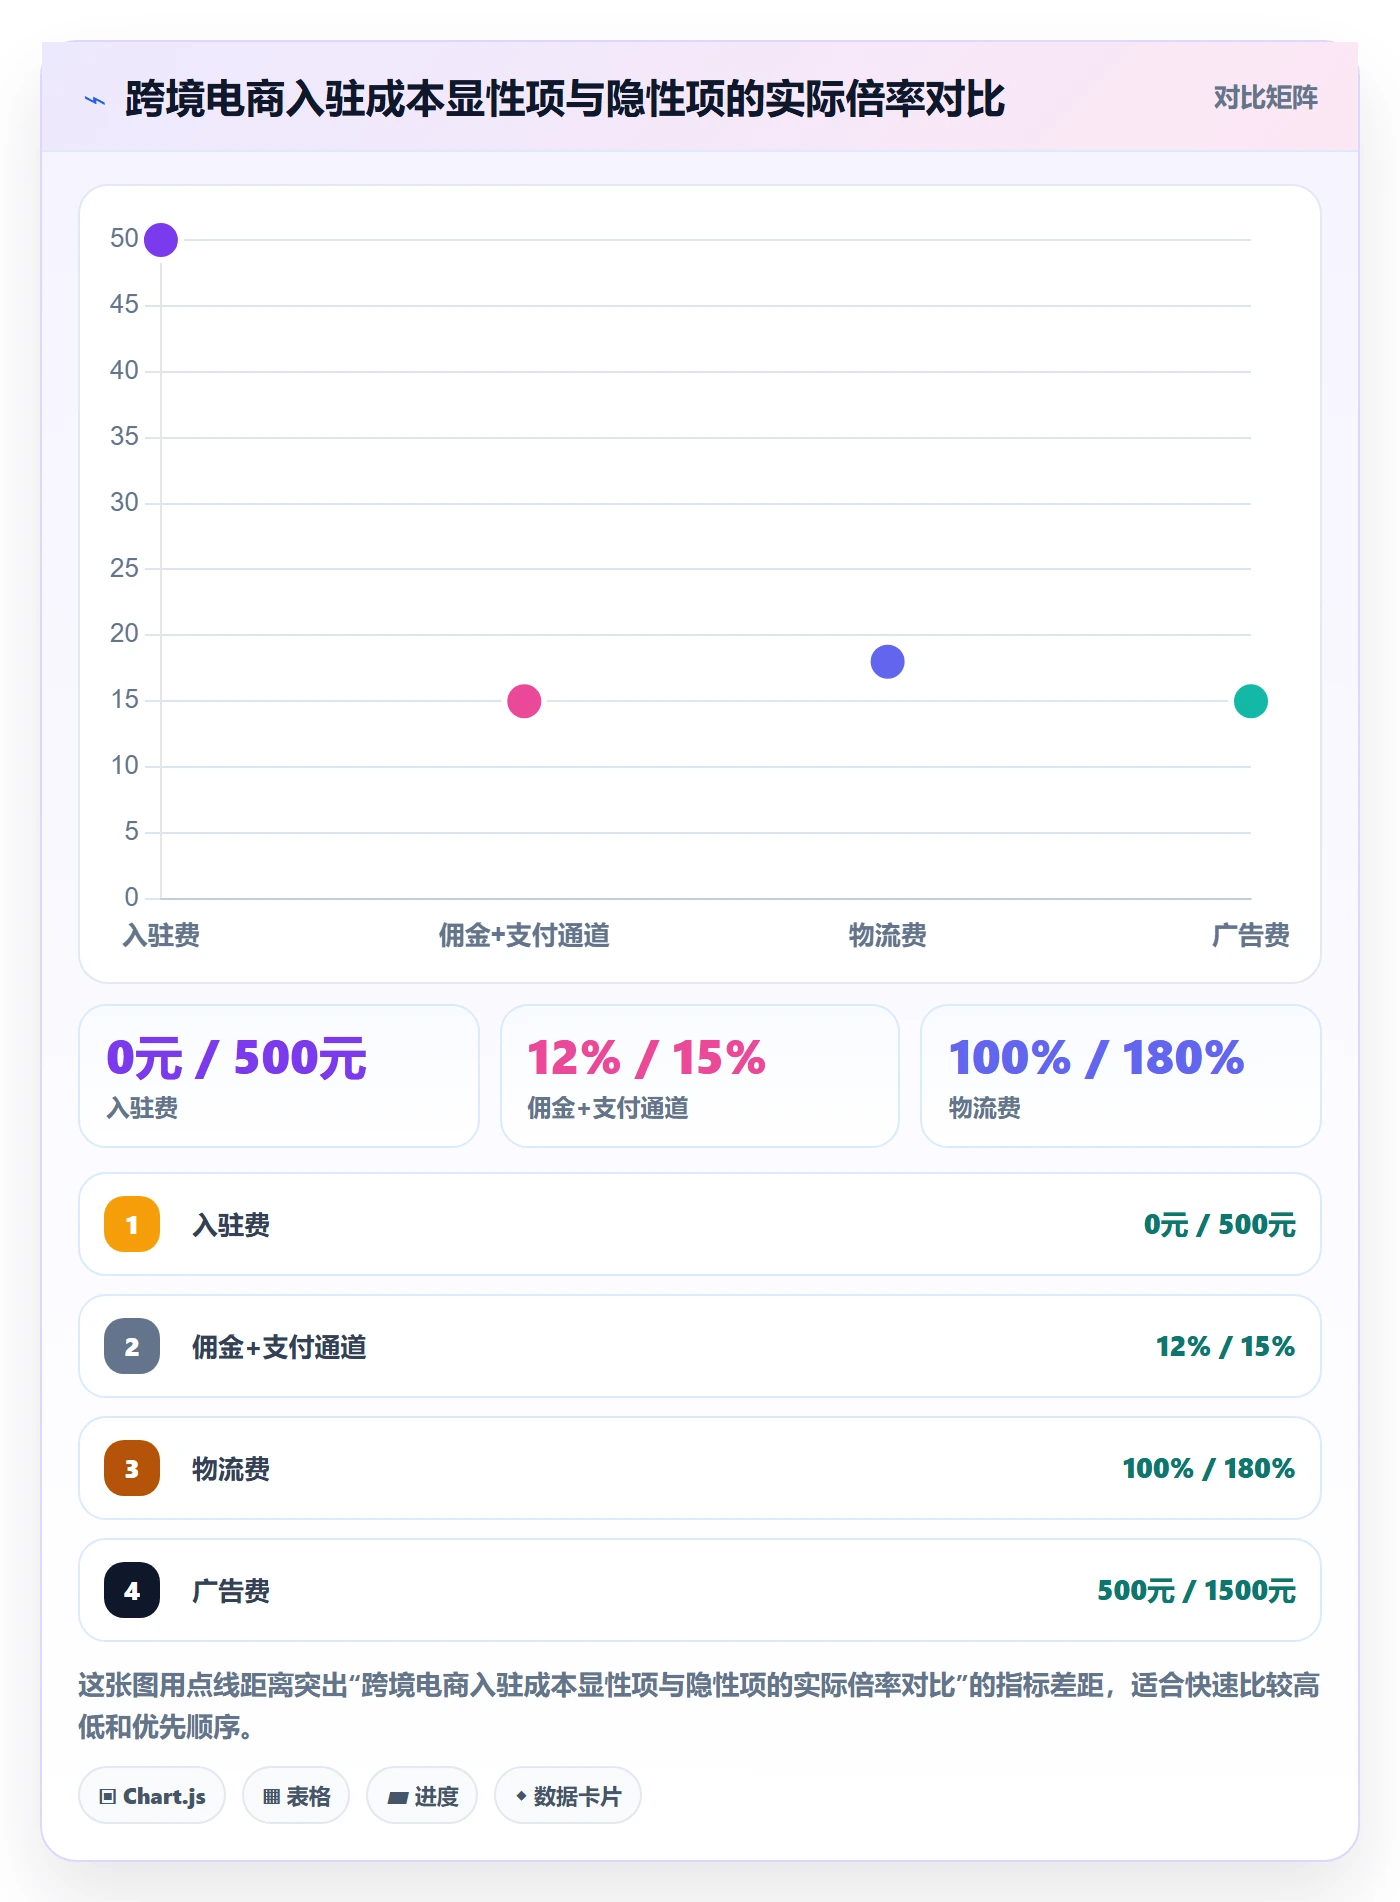Select the 数据卡片 tag chip
1400x1902 pixels.
coord(568,1796)
